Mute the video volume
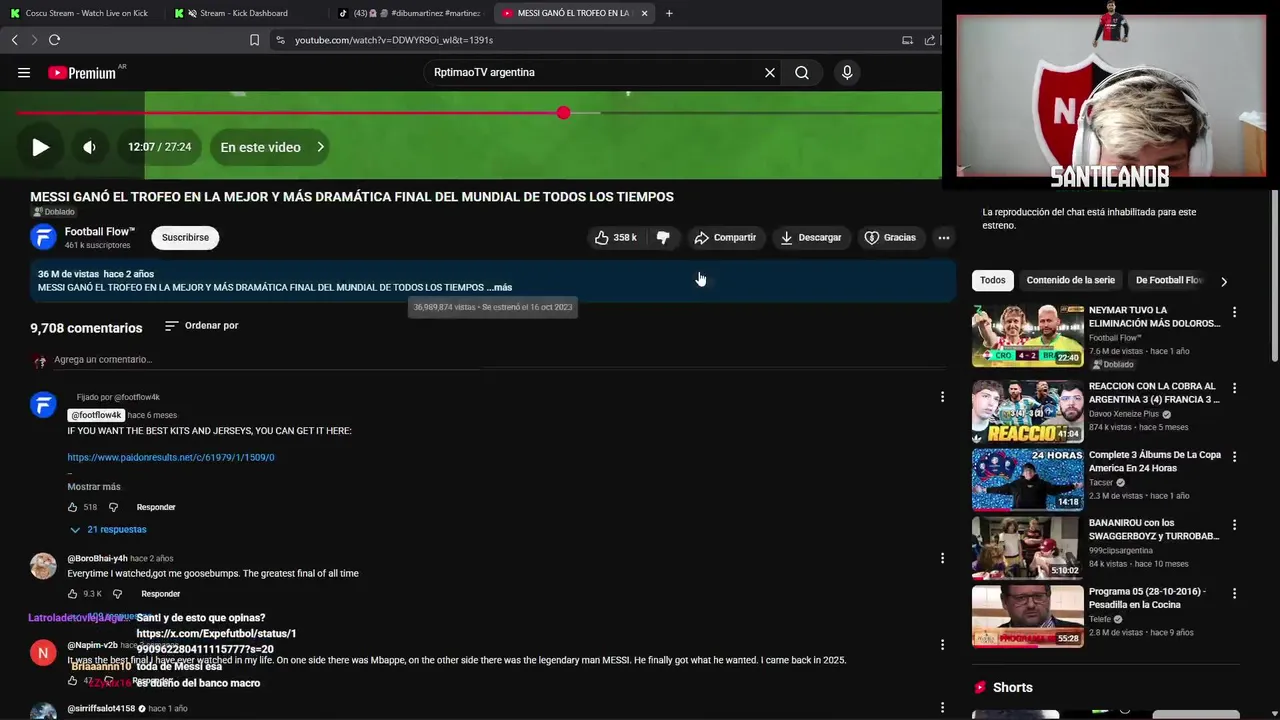This screenshot has height=720, width=1280. (89, 147)
